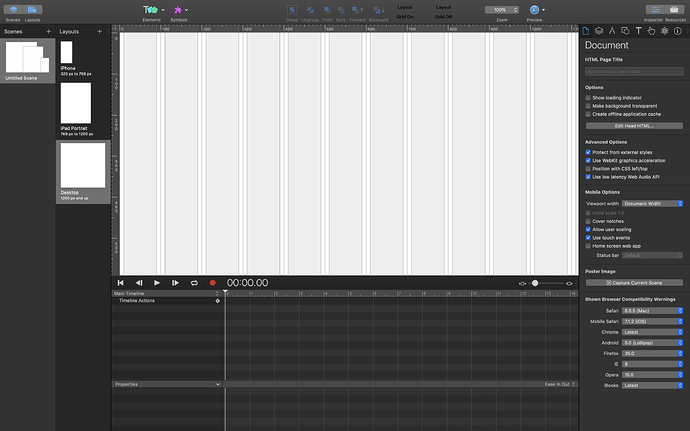Open Safari compatibility version dropdown

652,310
